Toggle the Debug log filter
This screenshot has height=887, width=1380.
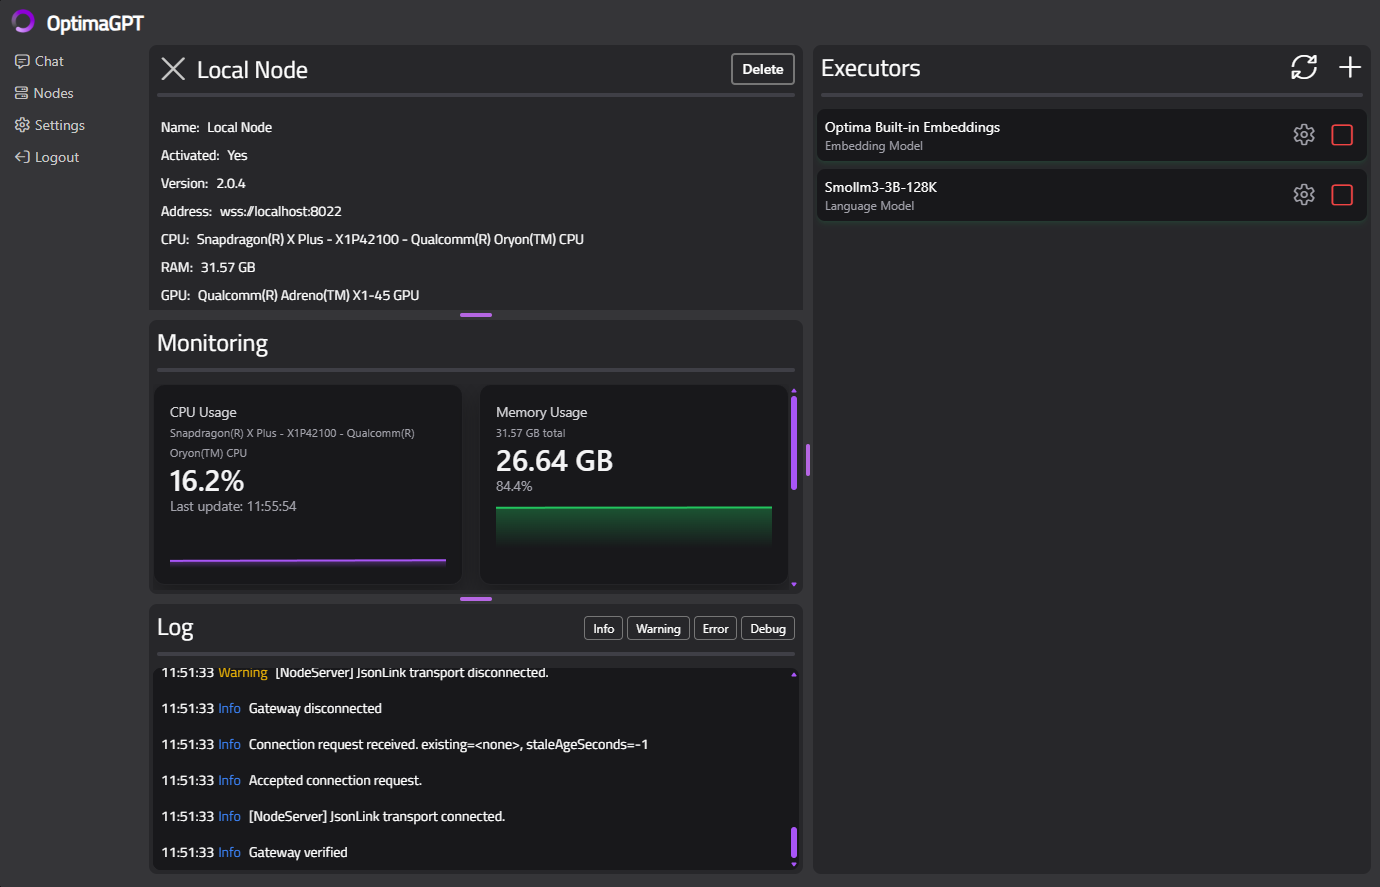[768, 628]
